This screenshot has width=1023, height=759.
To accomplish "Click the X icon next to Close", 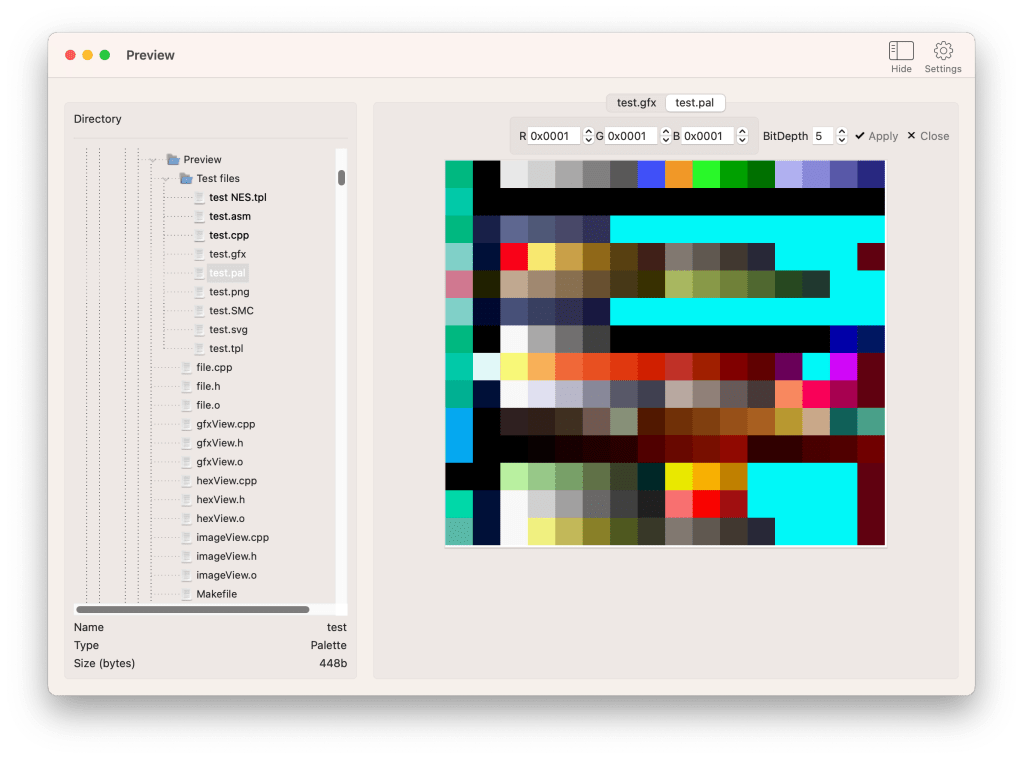I will (911, 136).
